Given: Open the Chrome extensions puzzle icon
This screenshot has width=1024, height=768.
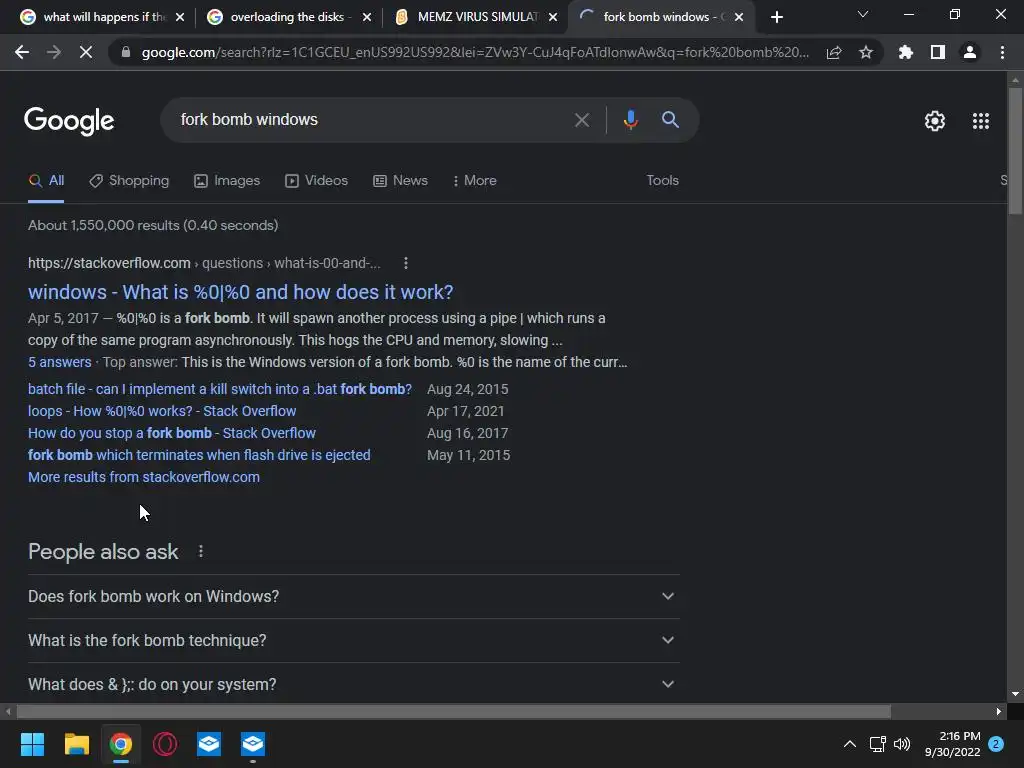Looking at the screenshot, I should pos(905,52).
